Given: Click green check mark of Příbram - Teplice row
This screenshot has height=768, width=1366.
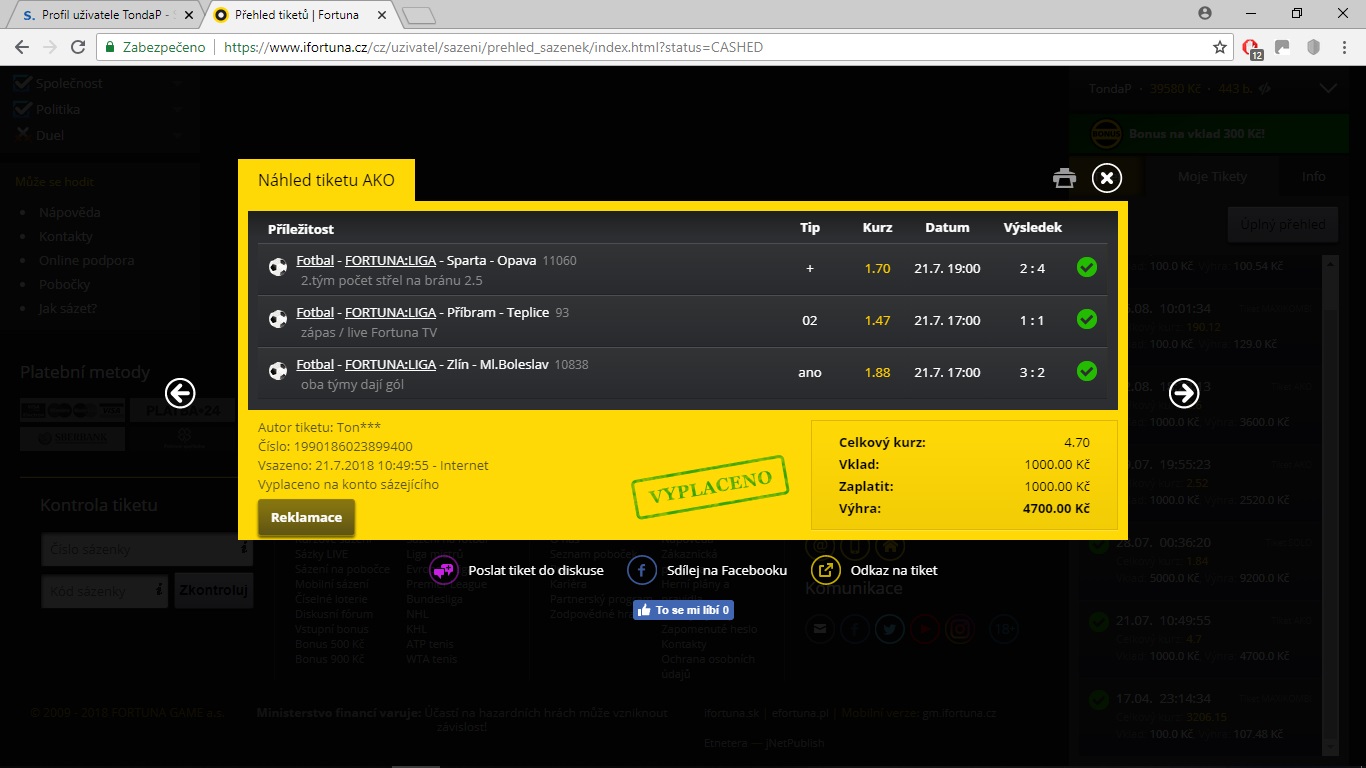Looking at the screenshot, I should tap(1087, 319).
